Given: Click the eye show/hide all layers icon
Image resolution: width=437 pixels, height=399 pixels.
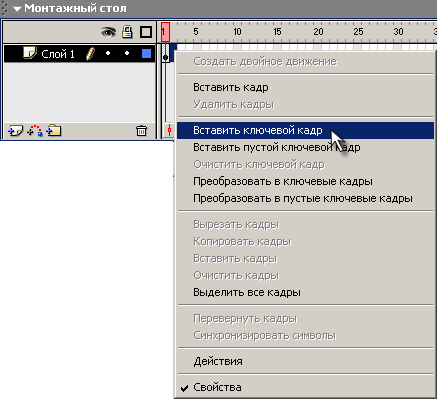Looking at the screenshot, I should [x=109, y=32].
